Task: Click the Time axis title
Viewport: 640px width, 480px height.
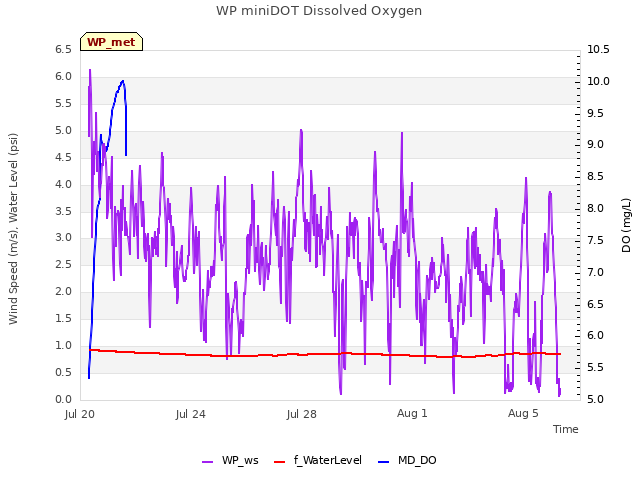Action: [x=566, y=429]
